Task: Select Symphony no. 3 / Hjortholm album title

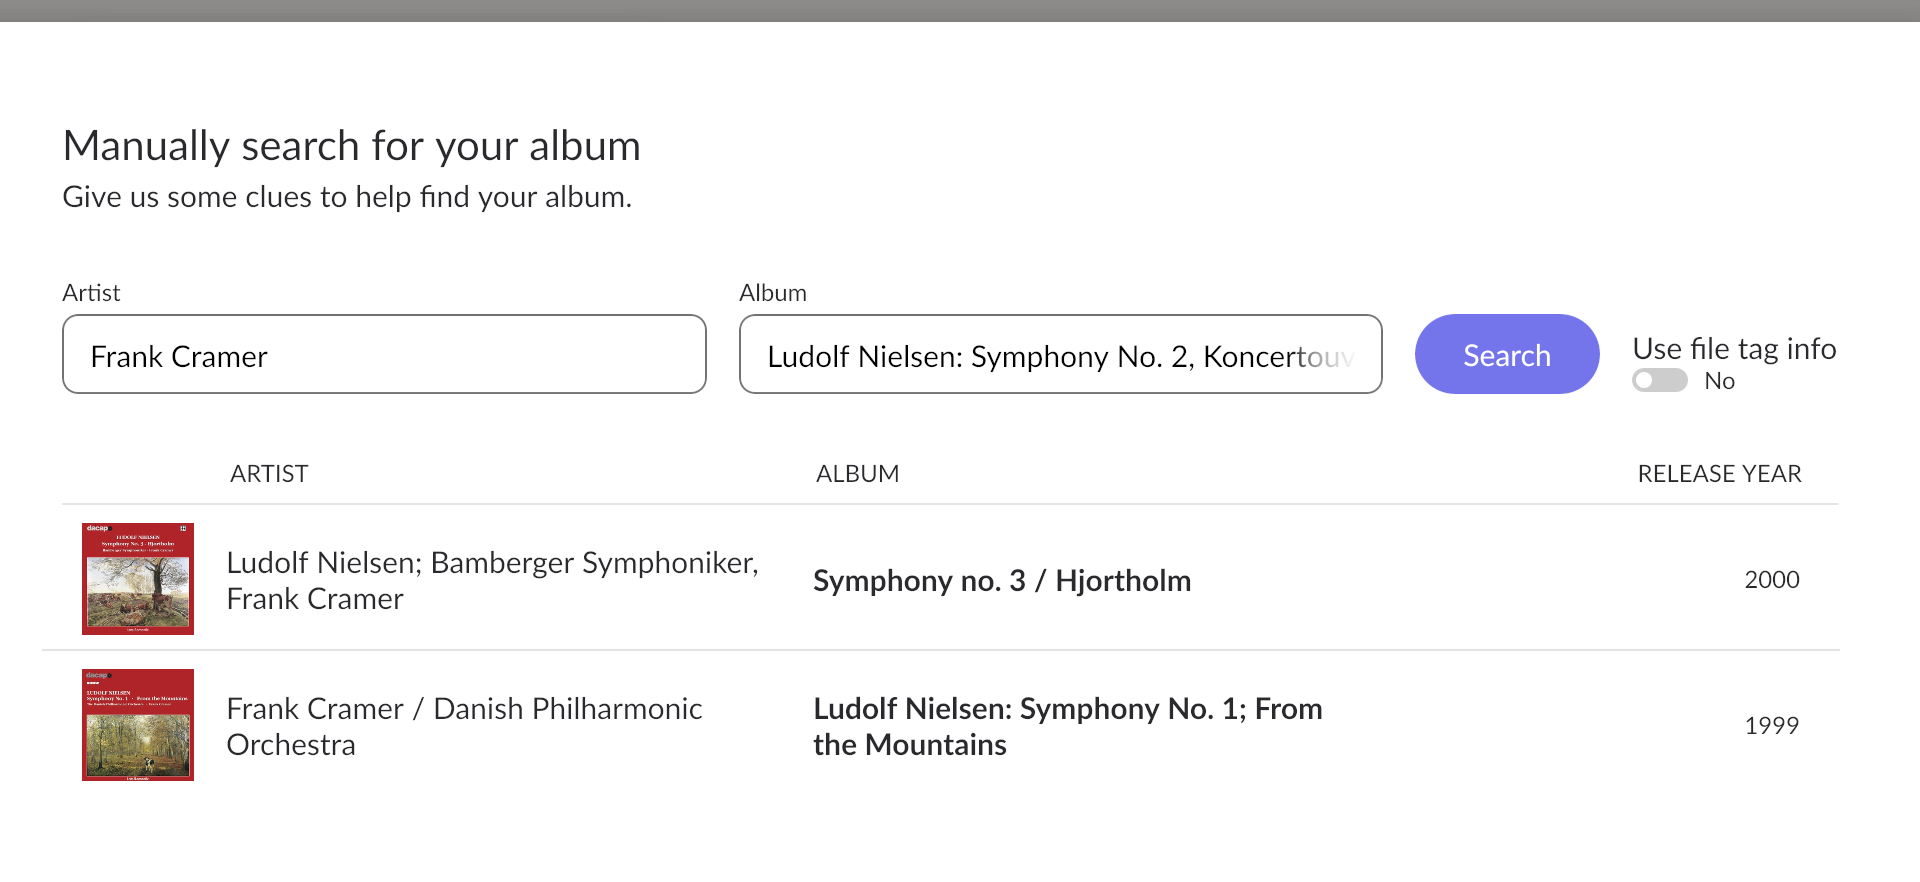Action: (x=1002, y=581)
